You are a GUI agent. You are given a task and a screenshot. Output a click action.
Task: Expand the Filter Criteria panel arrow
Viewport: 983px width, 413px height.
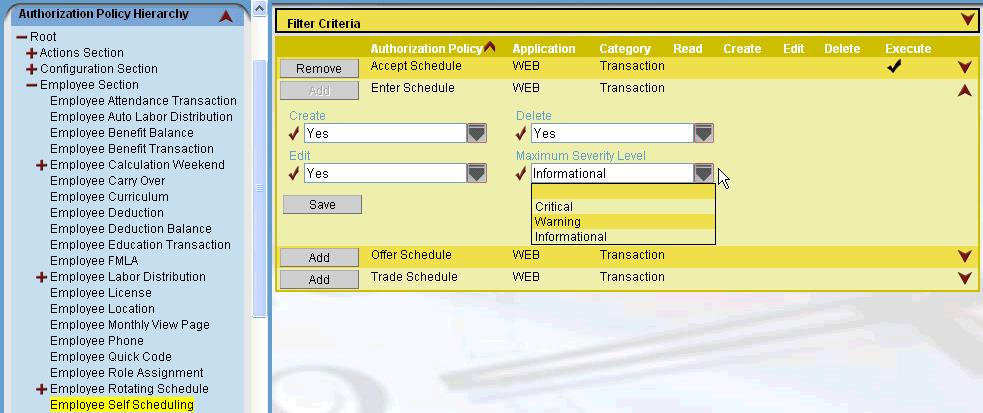tap(966, 20)
